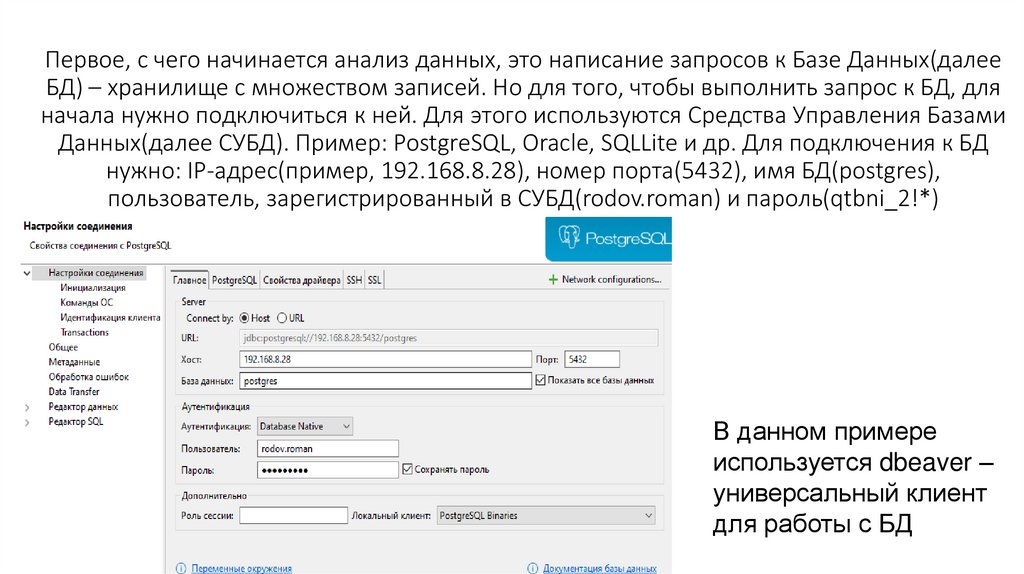1024x574 pixels.
Task: Select Редактор SQL tree item
Action: (x=76, y=422)
